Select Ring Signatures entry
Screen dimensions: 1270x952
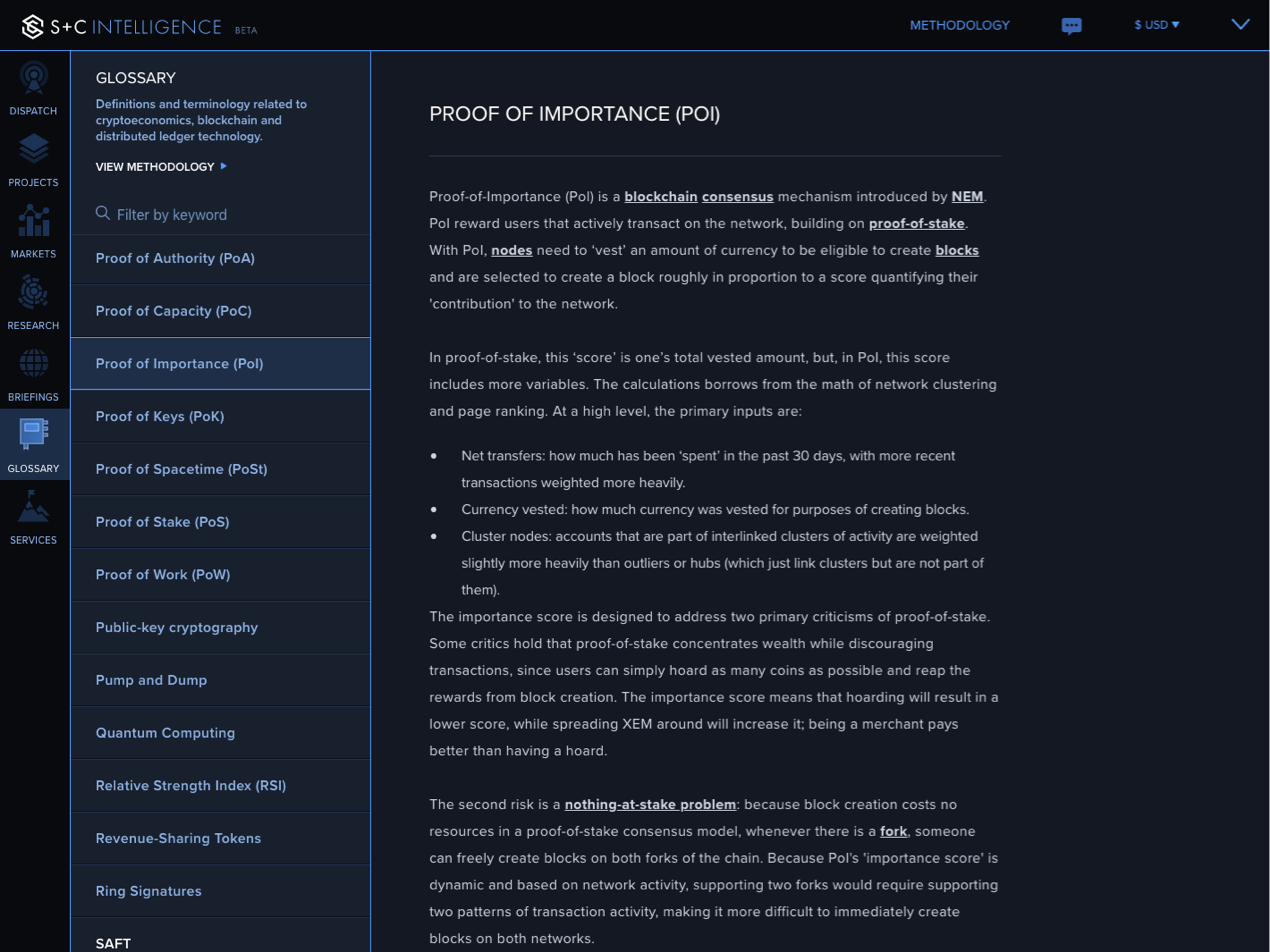pyautogui.click(x=220, y=891)
